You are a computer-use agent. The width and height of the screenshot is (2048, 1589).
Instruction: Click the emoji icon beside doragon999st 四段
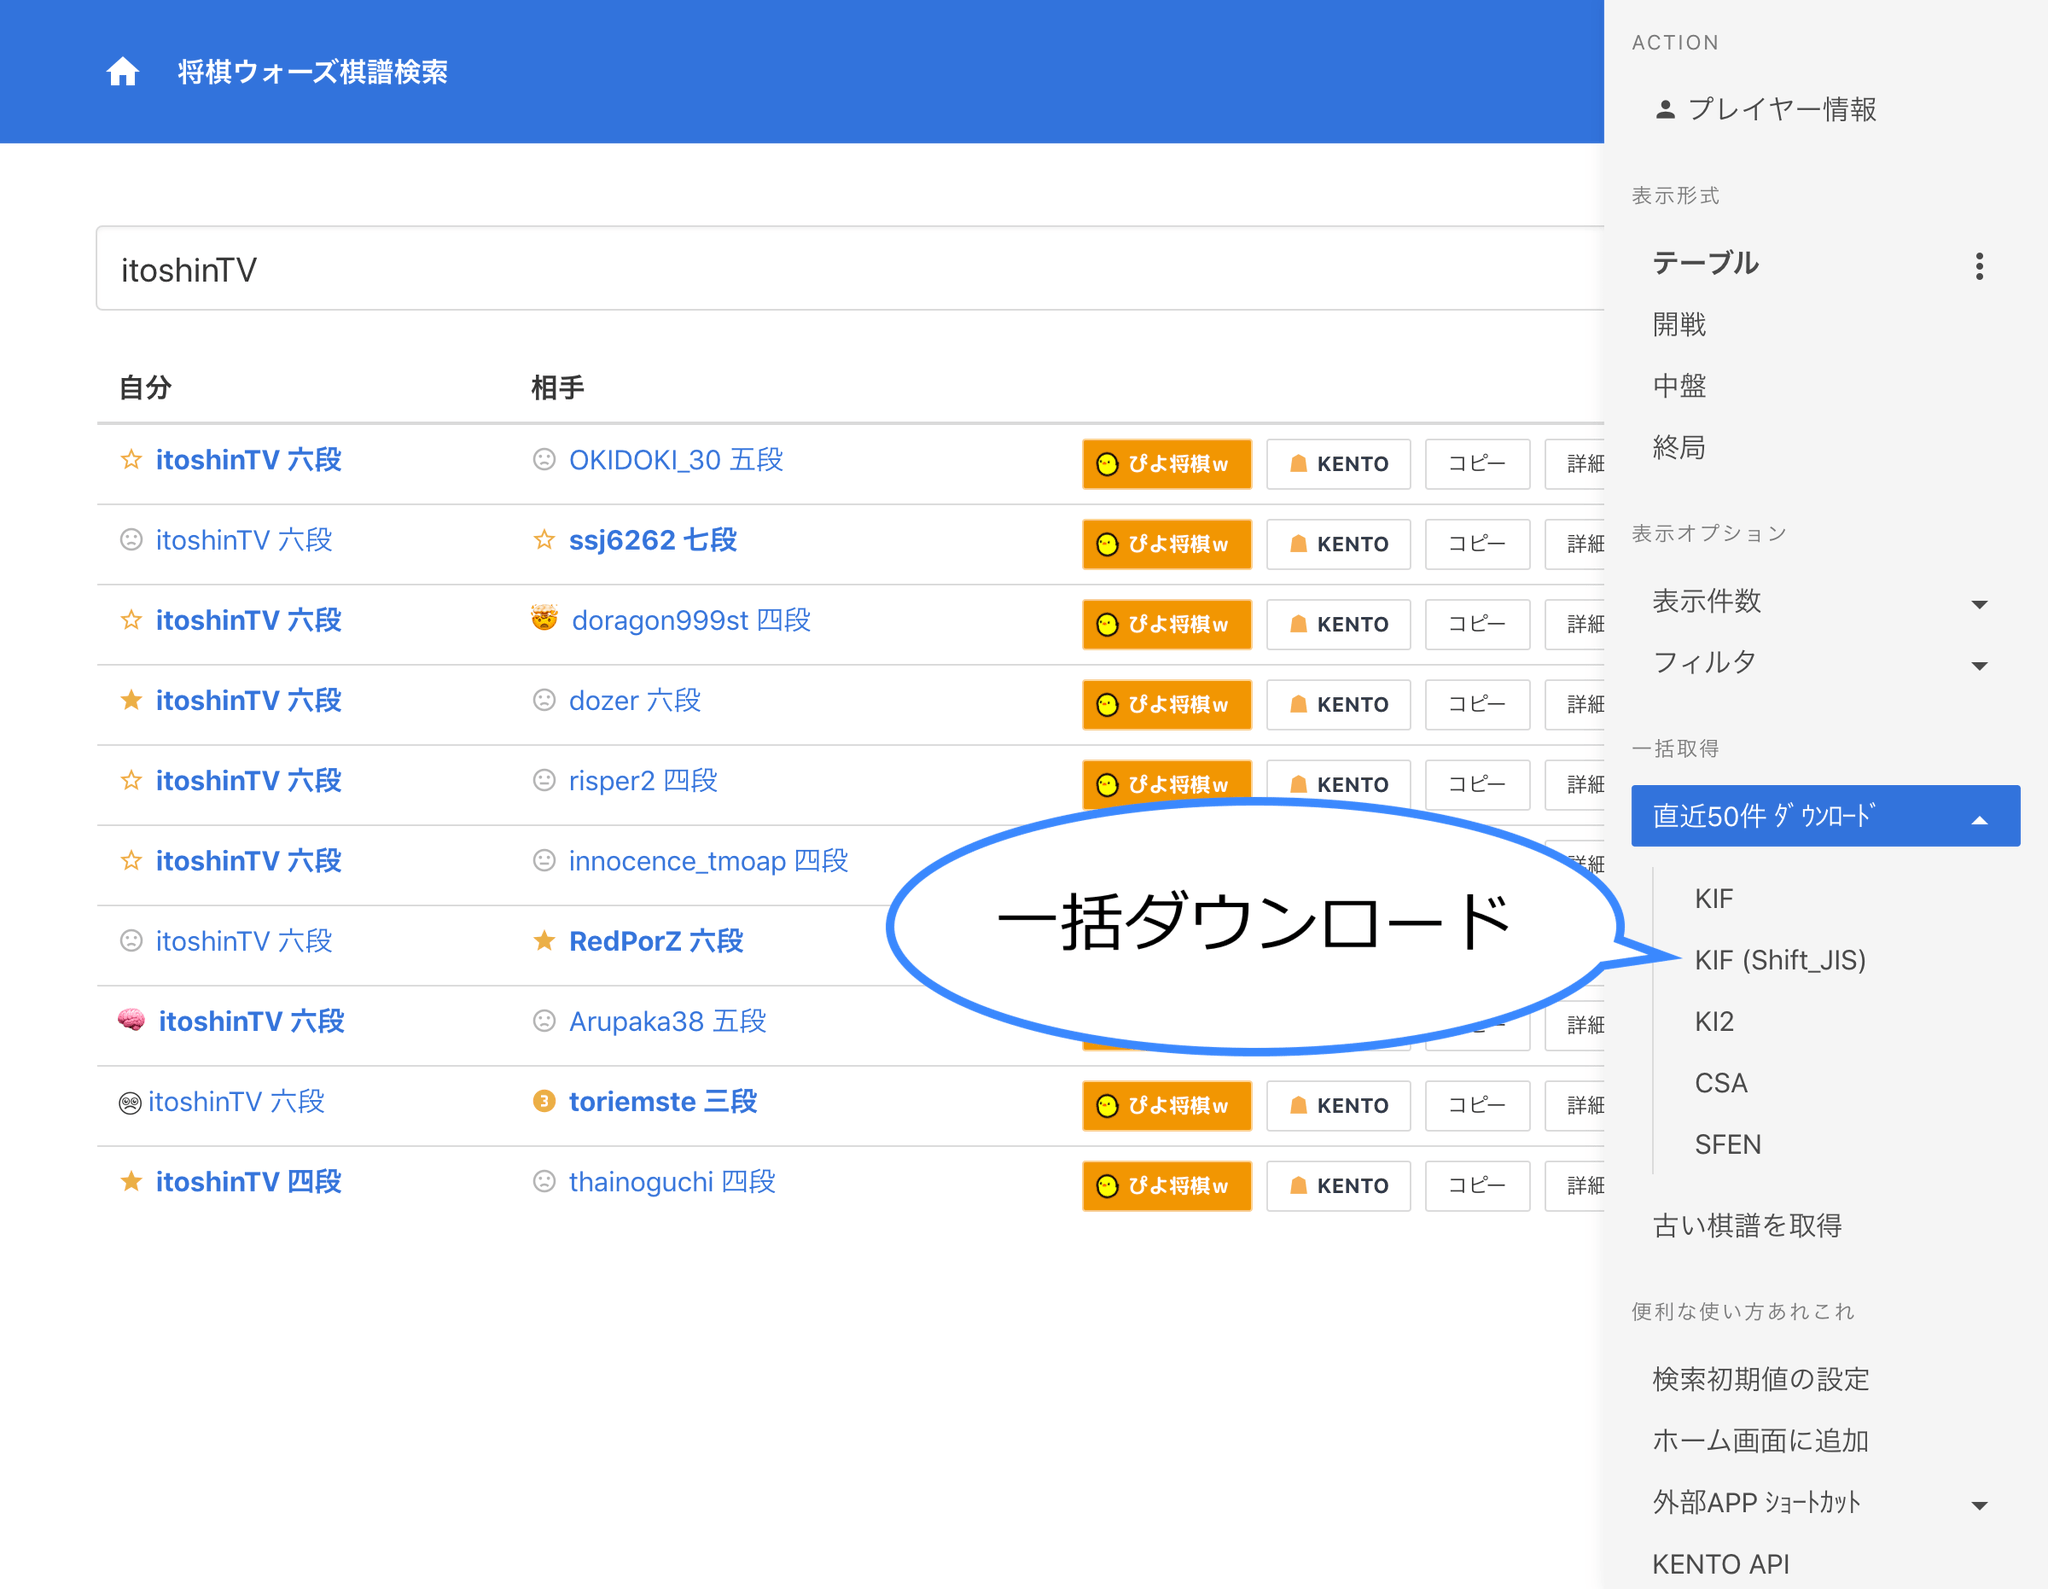point(544,619)
